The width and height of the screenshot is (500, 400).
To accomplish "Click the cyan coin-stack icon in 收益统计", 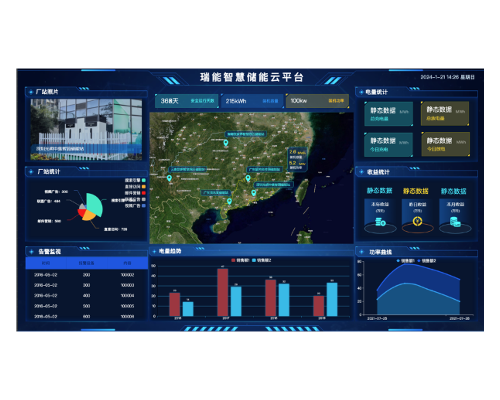I will (x=380, y=222).
